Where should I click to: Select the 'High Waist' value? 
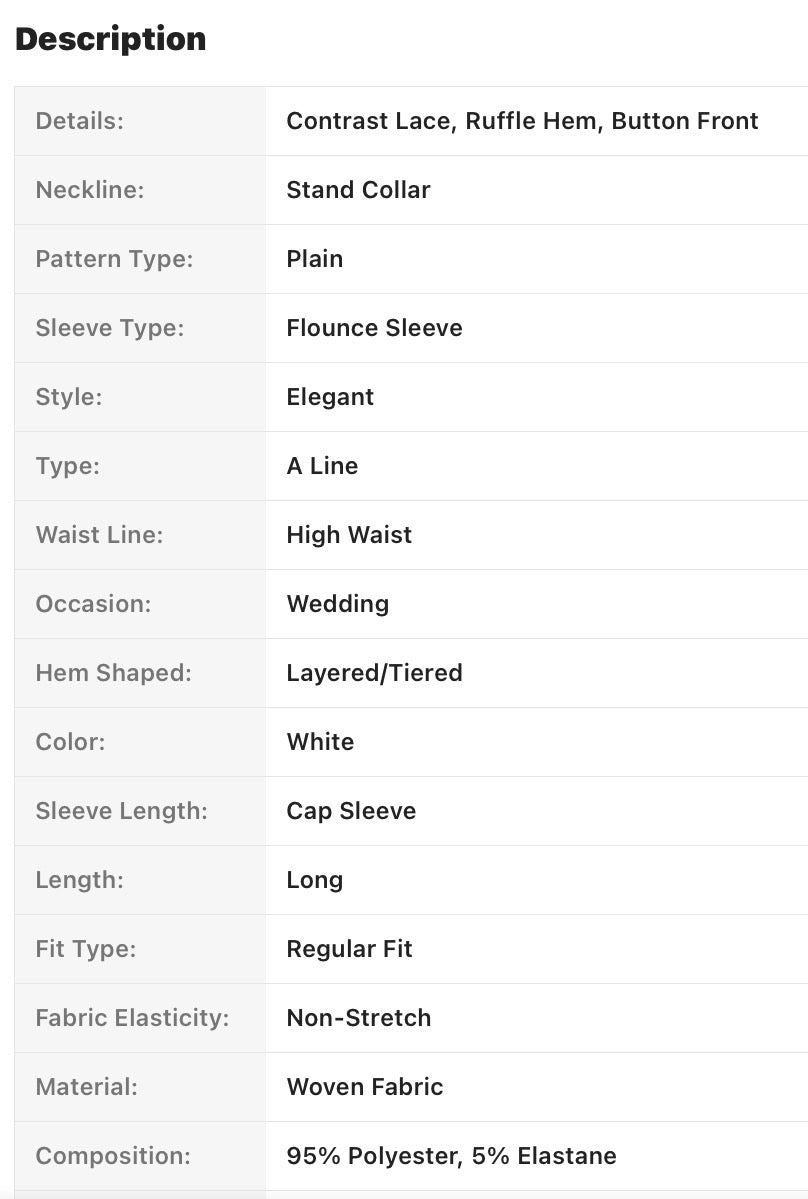pyautogui.click(x=349, y=535)
